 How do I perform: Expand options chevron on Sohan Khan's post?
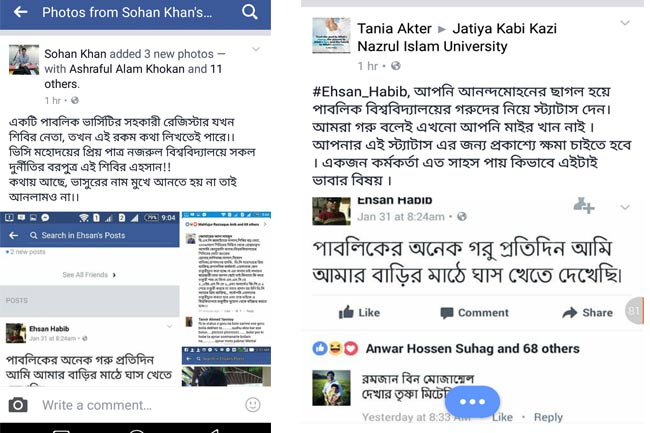coord(256,50)
